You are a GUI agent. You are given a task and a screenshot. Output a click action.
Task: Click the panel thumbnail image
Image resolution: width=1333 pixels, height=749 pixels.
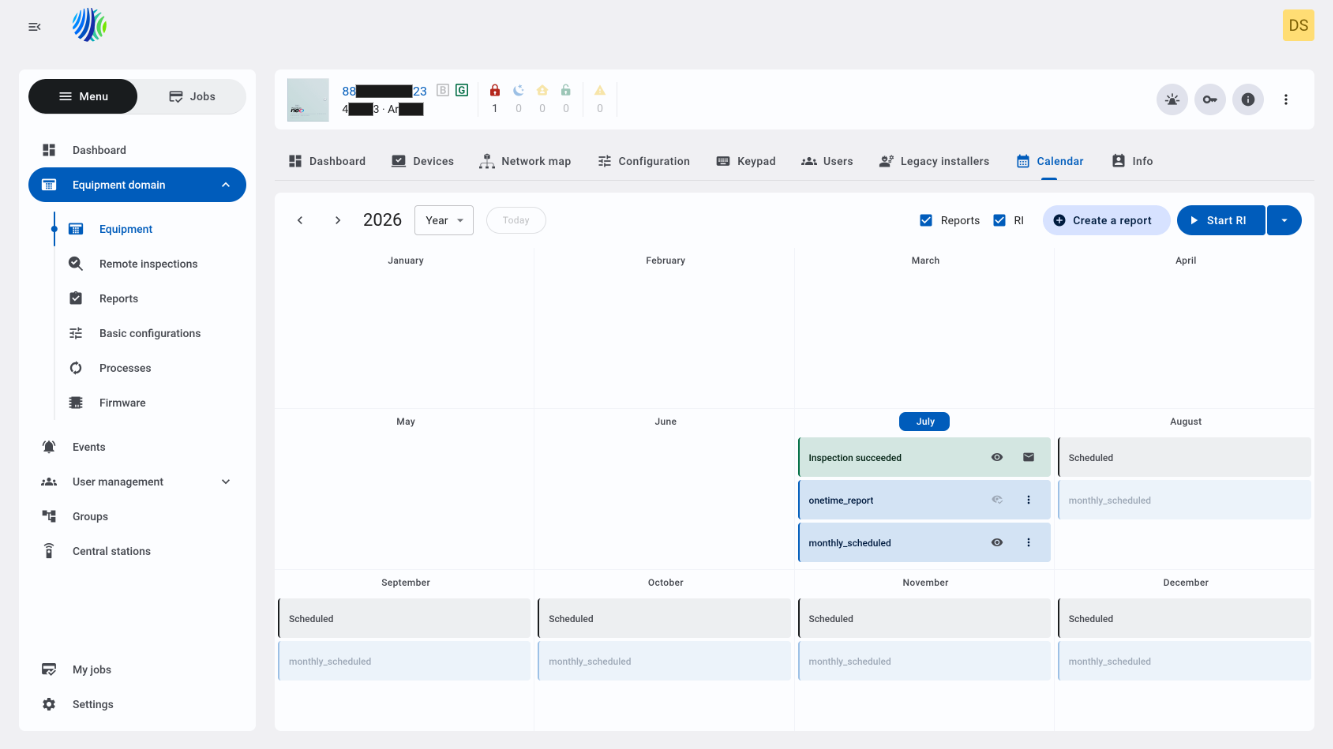[x=308, y=100]
